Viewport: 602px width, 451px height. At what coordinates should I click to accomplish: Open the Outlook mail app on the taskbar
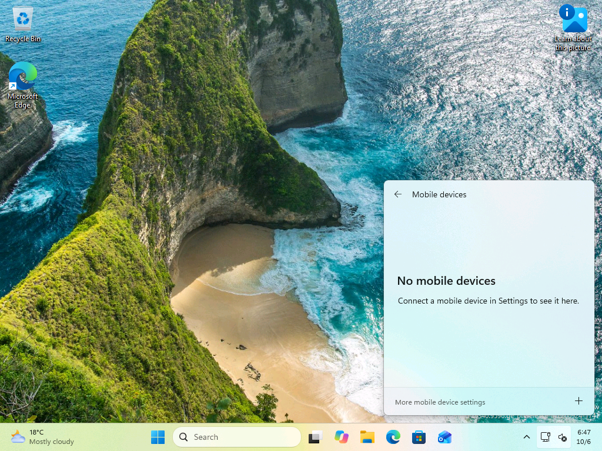pyautogui.click(x=445, y=437)
